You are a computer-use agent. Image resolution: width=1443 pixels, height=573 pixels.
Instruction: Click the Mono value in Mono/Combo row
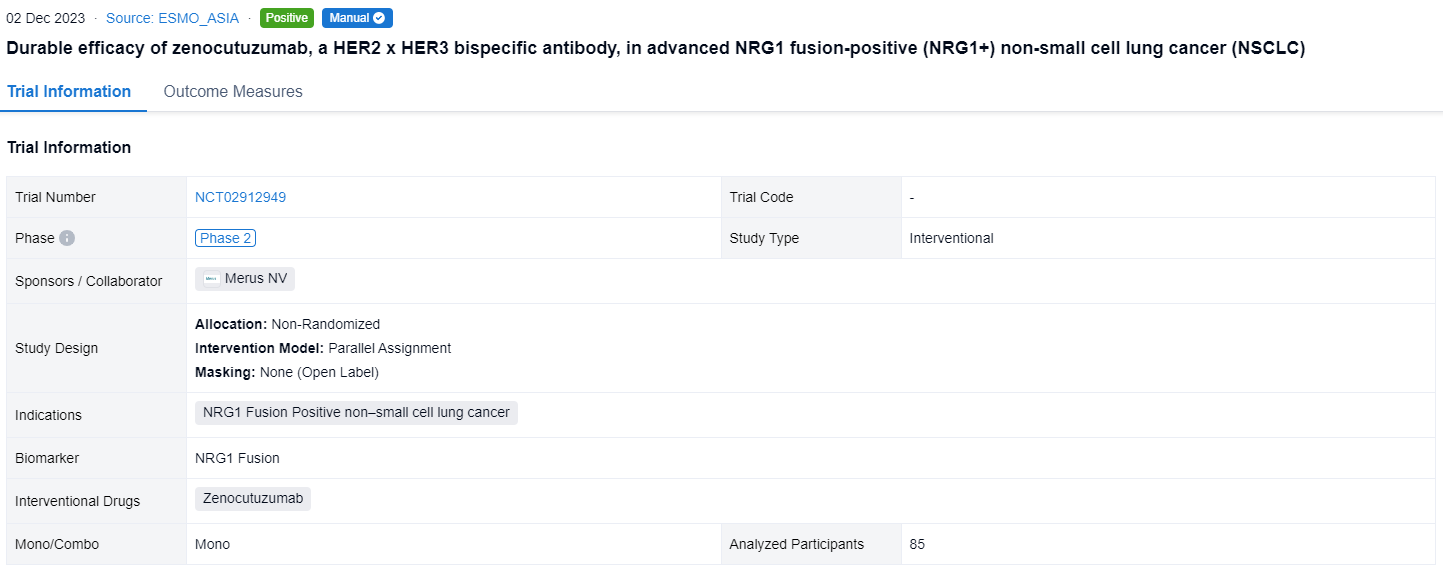pyautogui.click(x=212, y=544)
